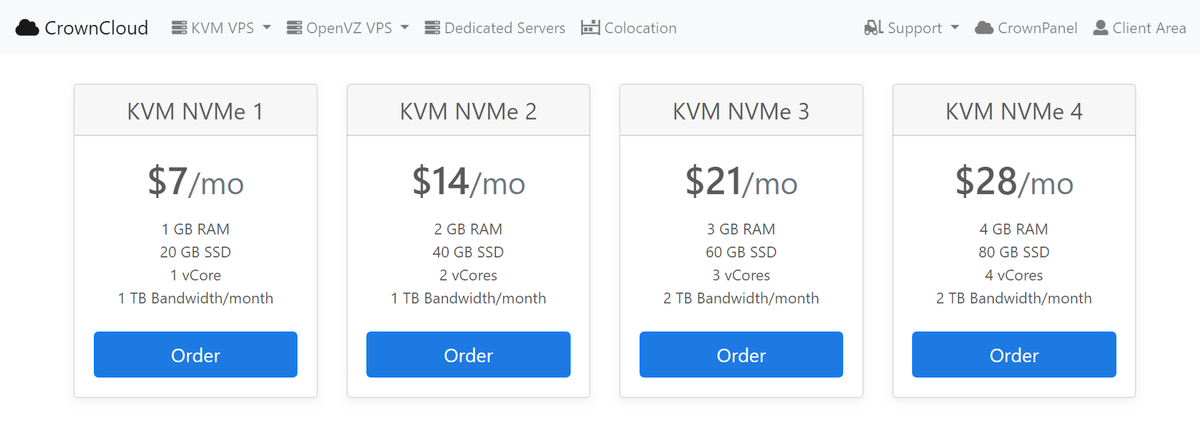Click the Client Area user icon
Screen dimensions: 1200x435
[1100, 28]
